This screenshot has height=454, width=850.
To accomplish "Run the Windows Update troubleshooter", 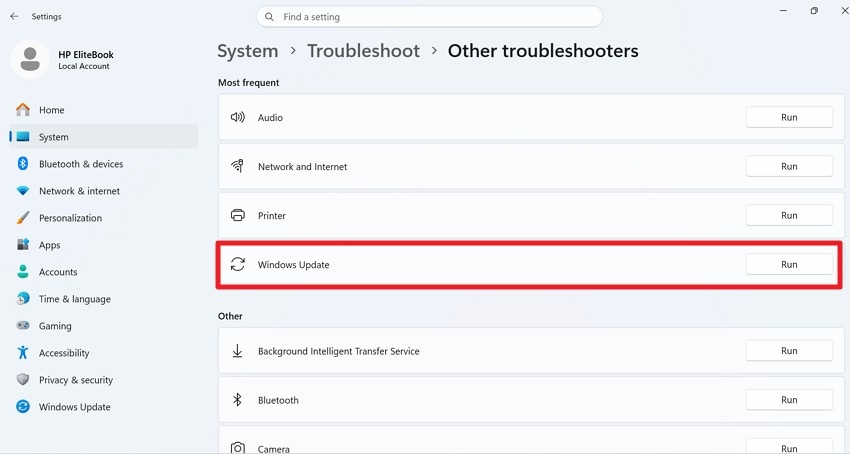I will [x=789, y=264].
